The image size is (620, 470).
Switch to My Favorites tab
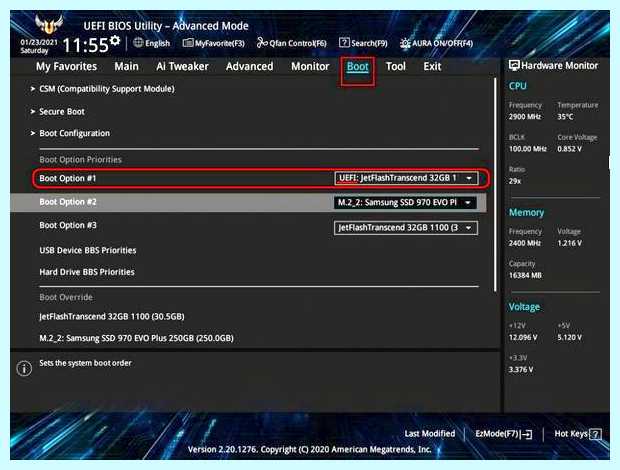click(66, 66)
